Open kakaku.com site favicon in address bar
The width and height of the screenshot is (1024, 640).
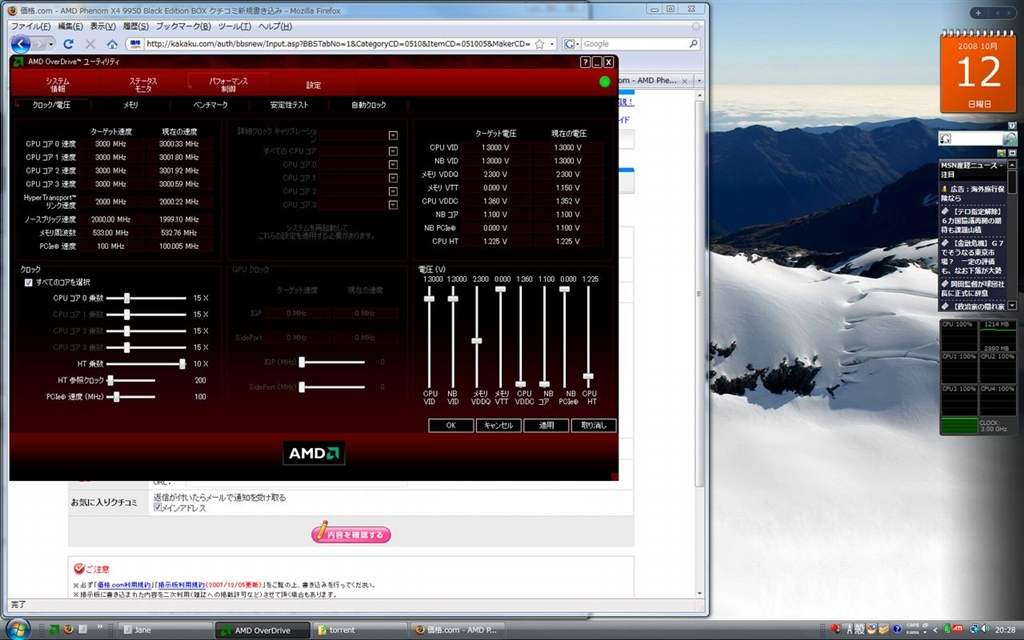point(135,44)
